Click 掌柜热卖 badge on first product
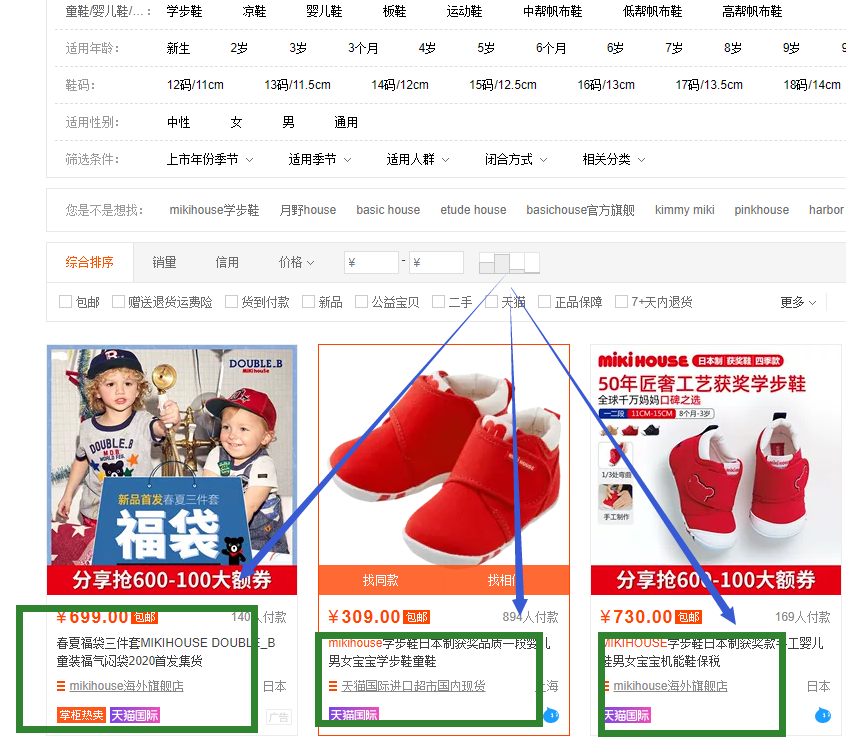846x737 pixels. point(81,715)
